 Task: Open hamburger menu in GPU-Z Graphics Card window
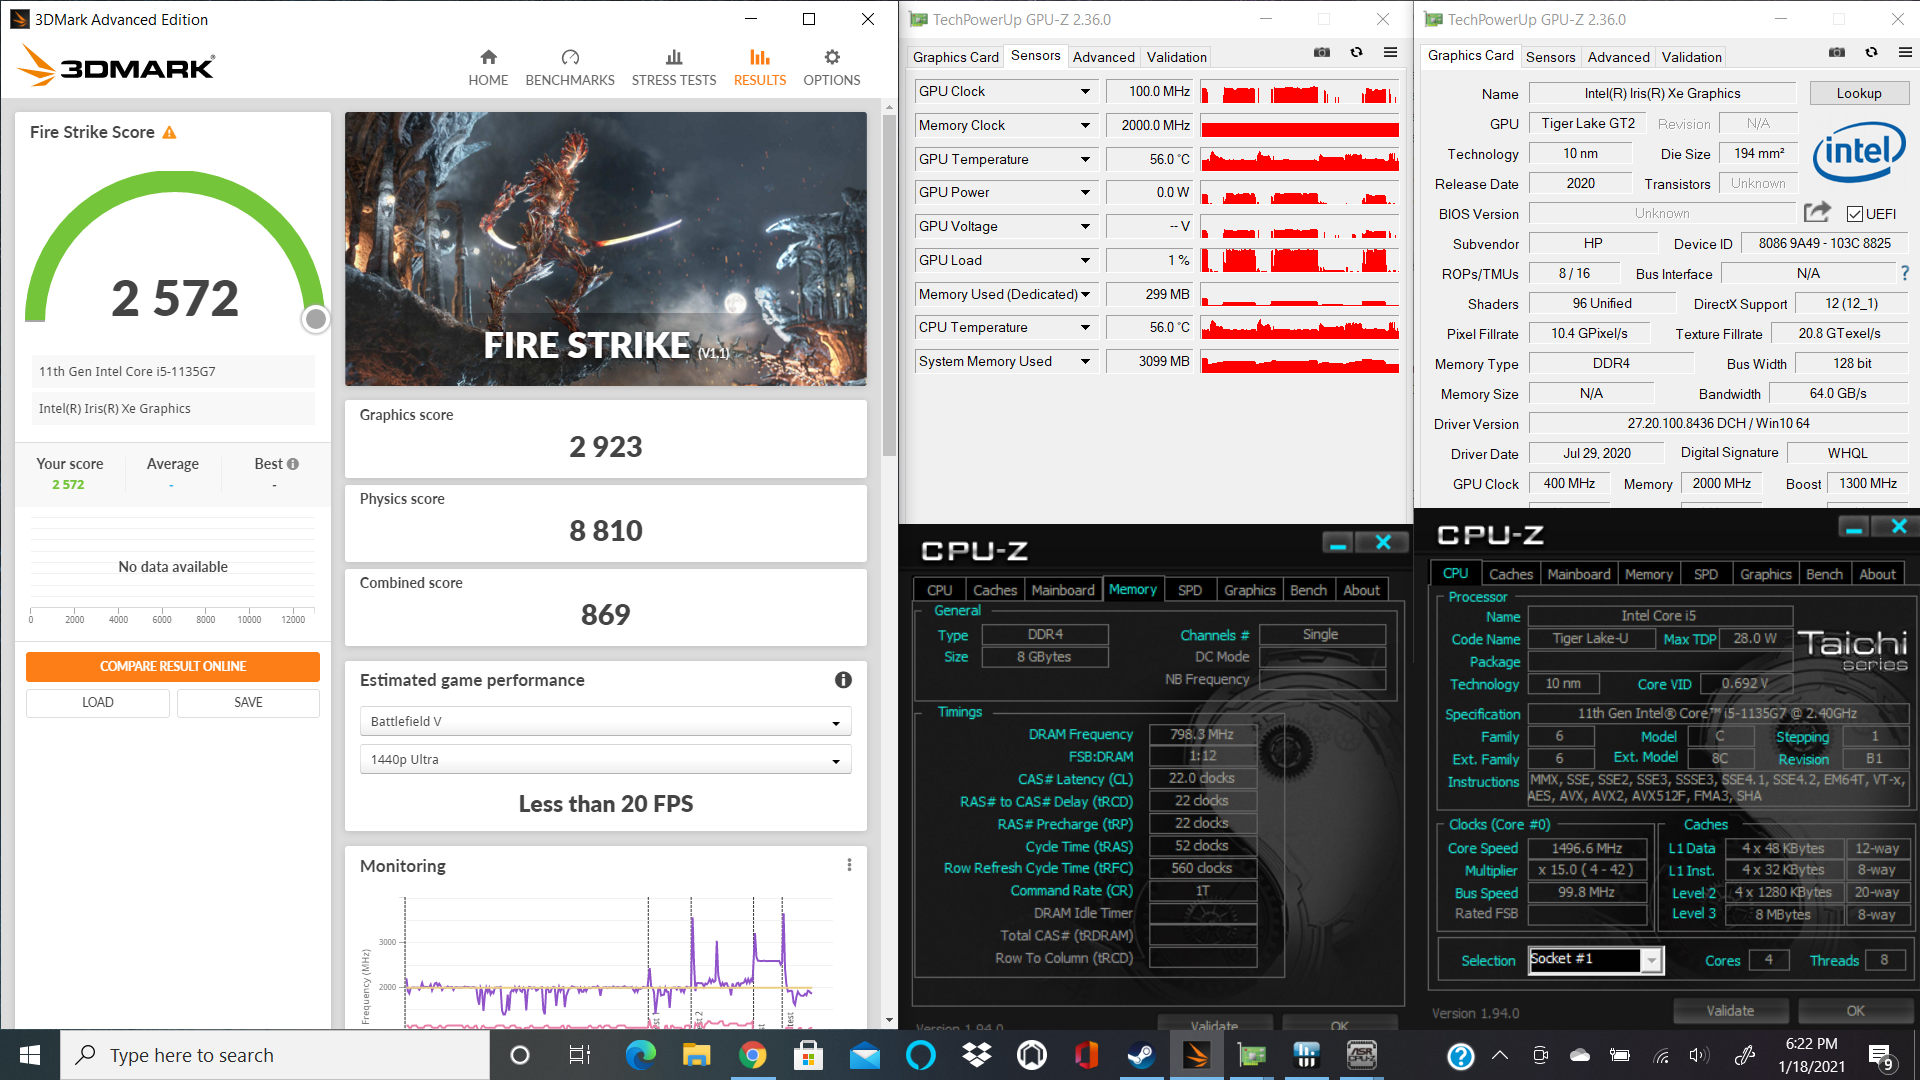click(1905, 53)
